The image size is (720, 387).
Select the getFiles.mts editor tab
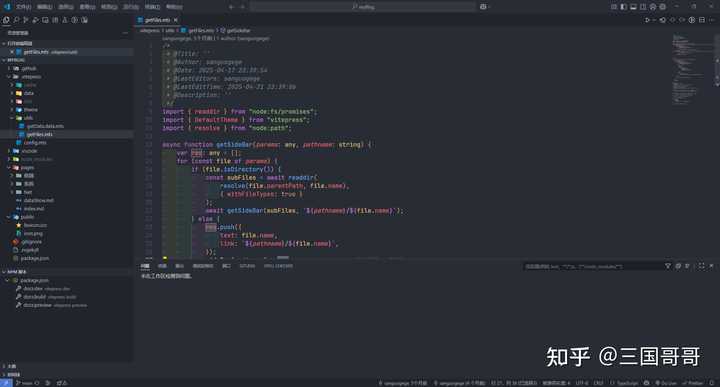coord(158,20)
